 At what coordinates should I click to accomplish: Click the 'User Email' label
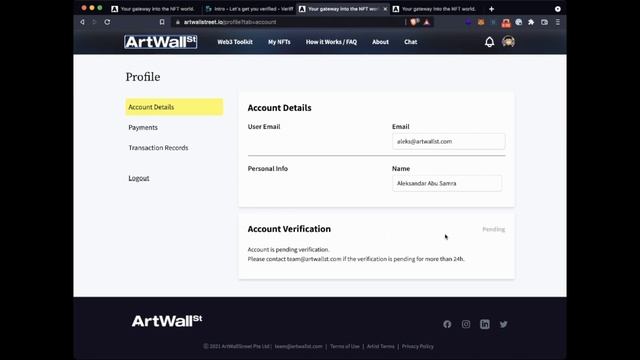264,127
